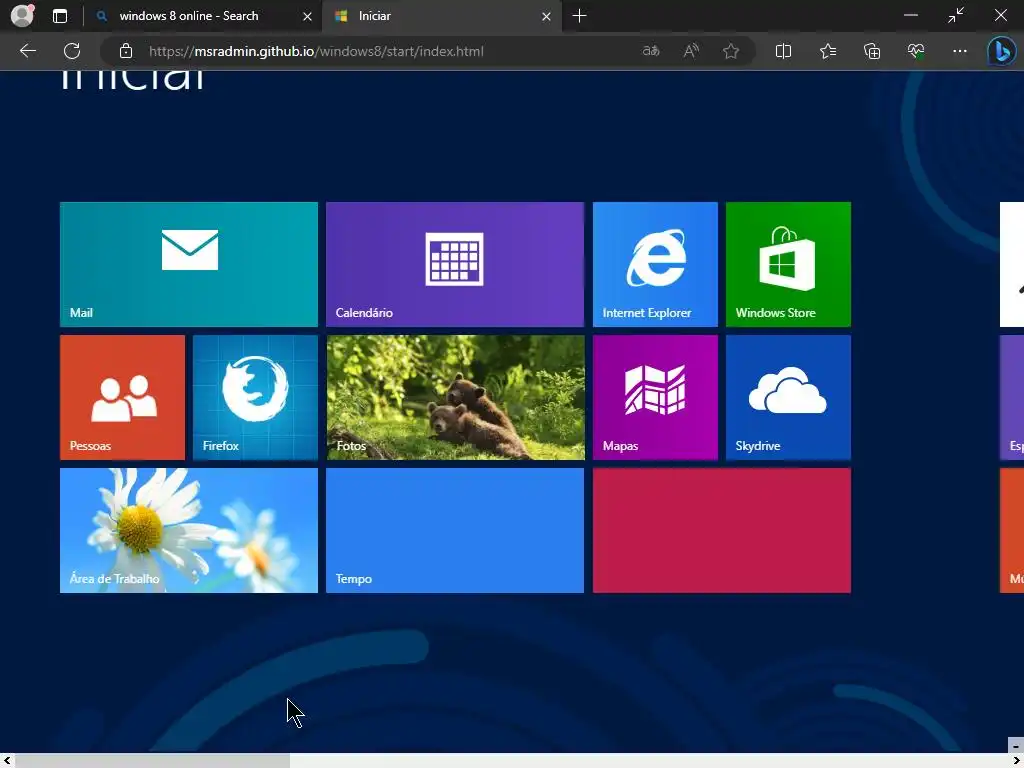
Task: Add page to favorites with star icon
Action: coord(731,51)
